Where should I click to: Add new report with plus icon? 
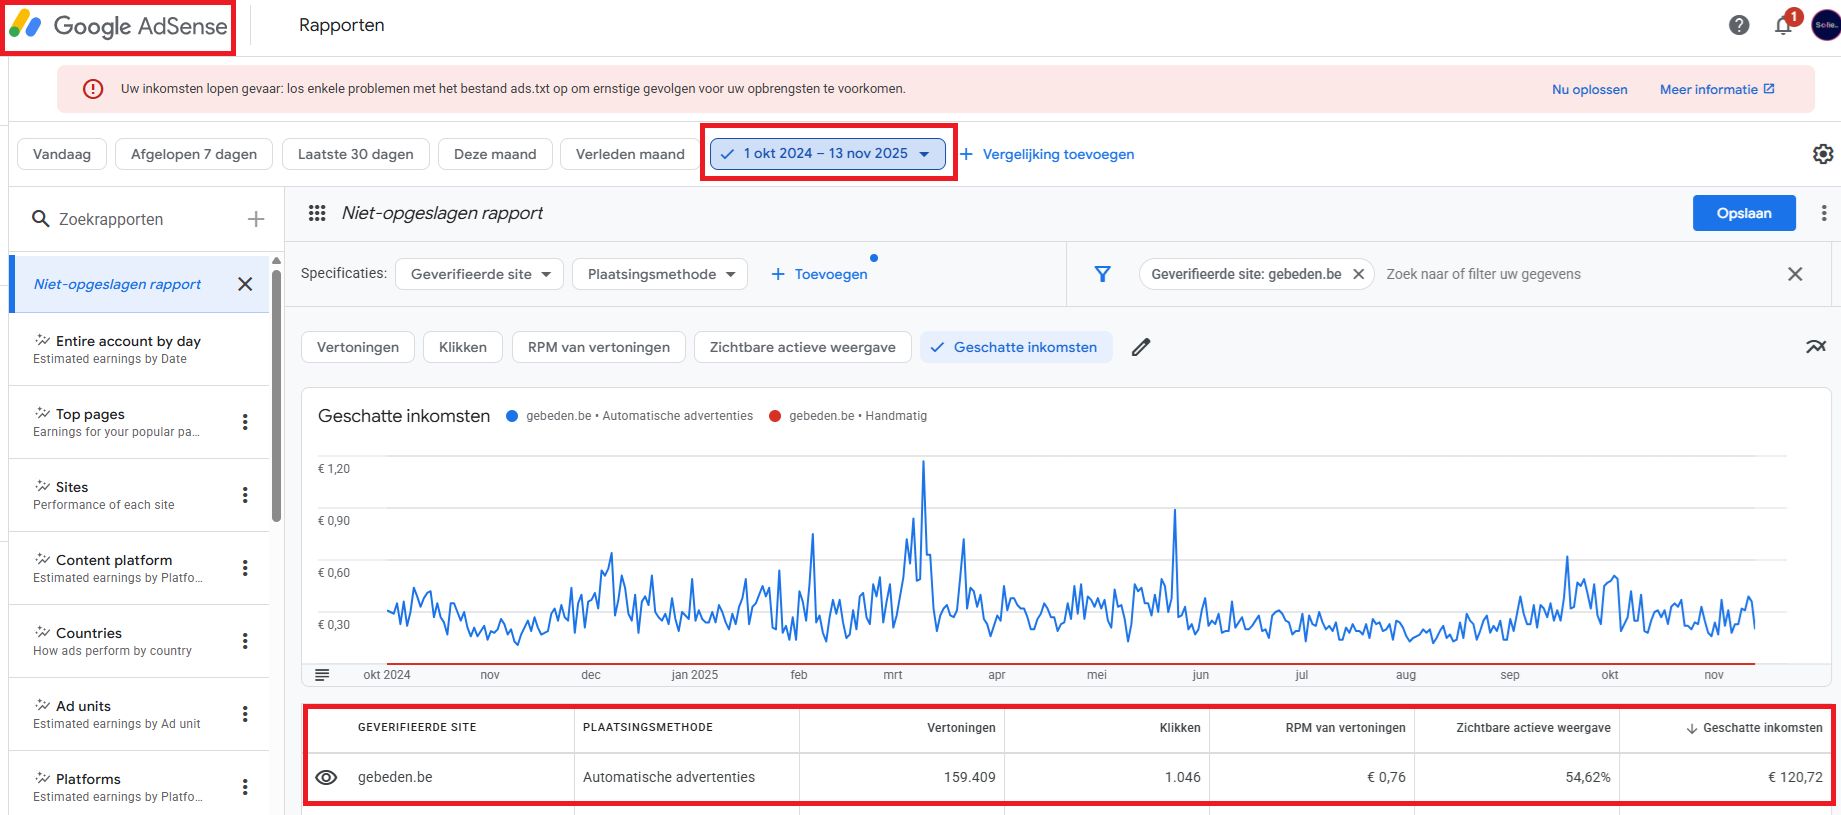(x=256, y=219)
